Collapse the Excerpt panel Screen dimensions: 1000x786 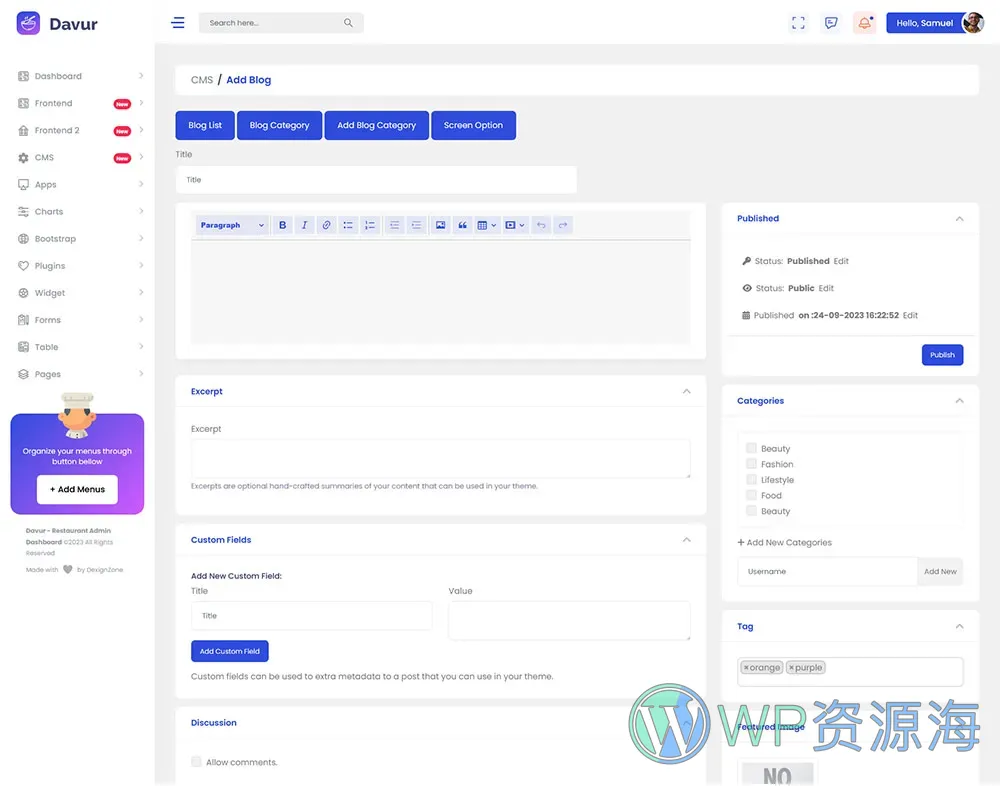tap(687, 391)
